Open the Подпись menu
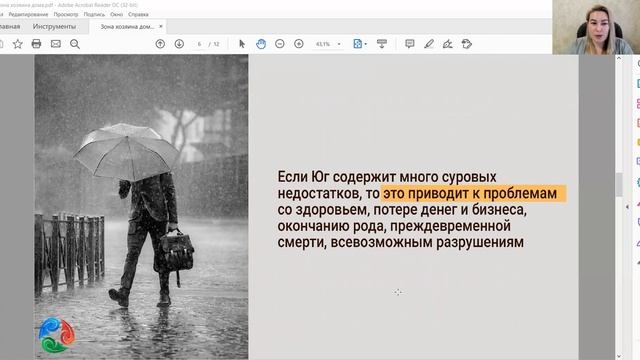 pyautogui.click(x=94, y=14)
